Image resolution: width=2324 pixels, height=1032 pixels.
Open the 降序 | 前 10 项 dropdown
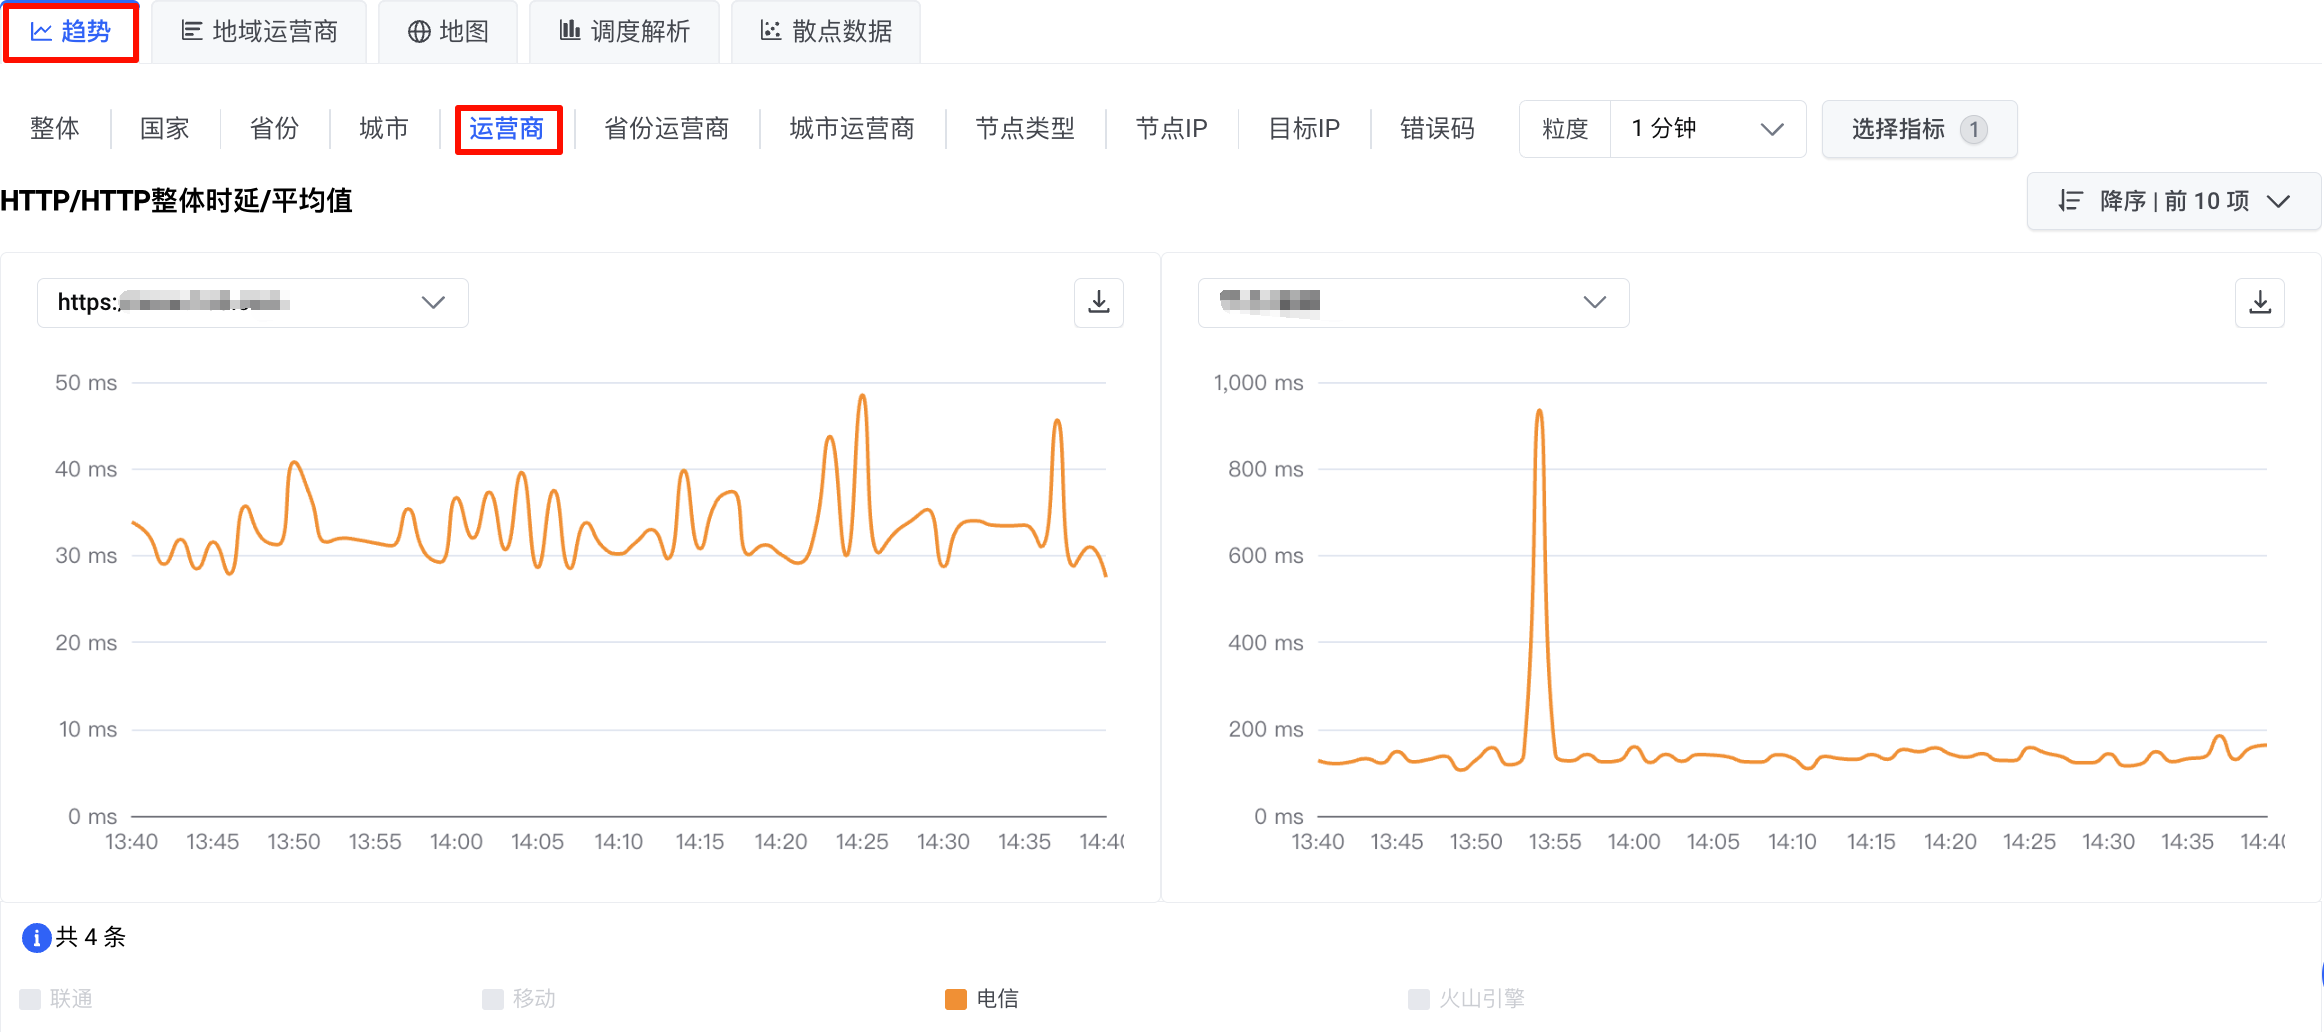[2173, 201]
